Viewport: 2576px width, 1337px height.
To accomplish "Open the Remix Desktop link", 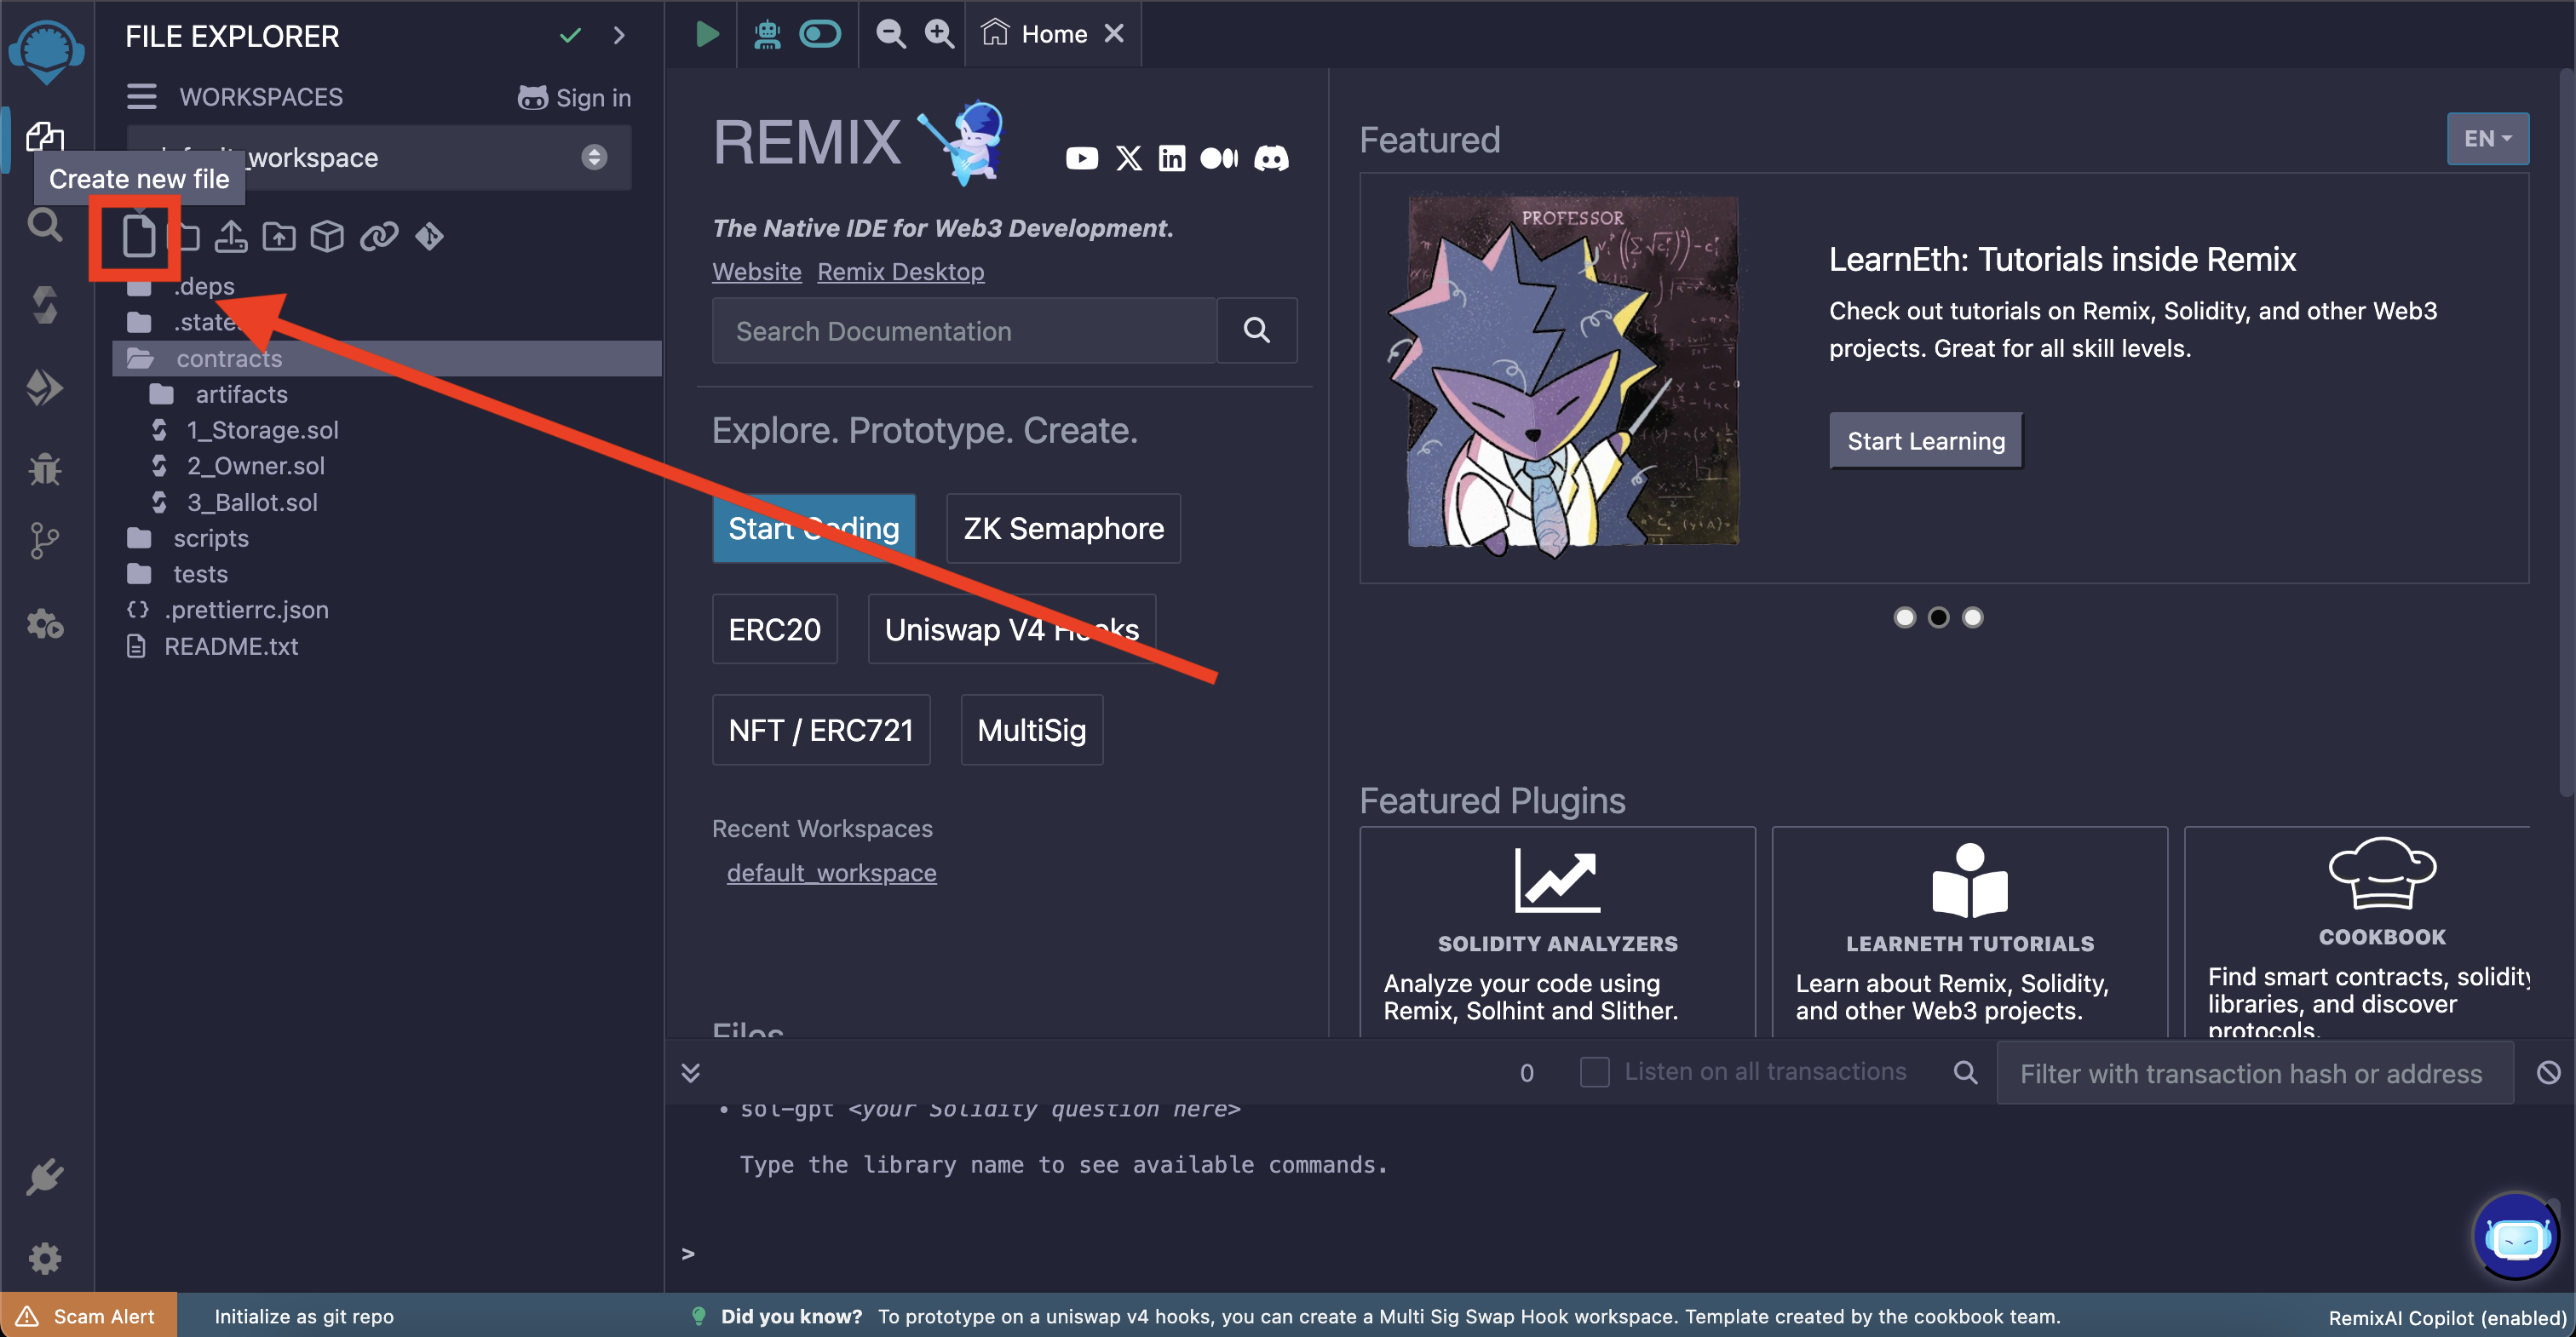I will click(900, 271).
